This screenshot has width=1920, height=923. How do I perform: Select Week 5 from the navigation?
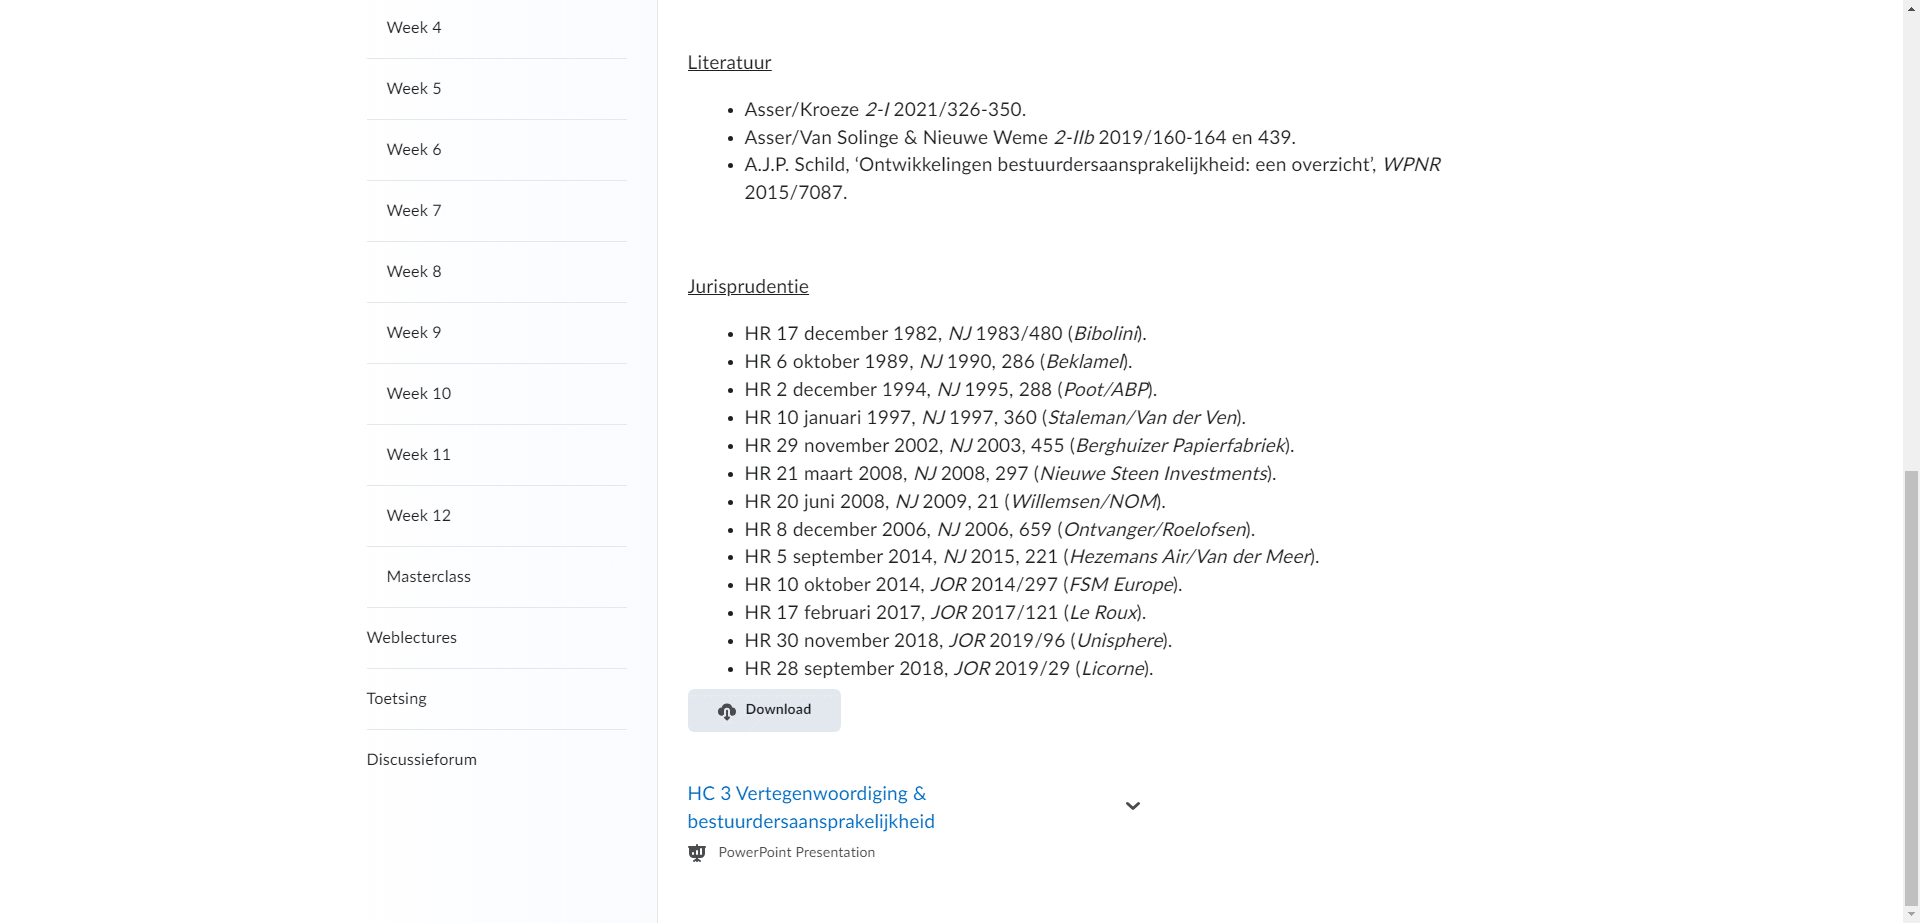[x=414, y=89]
